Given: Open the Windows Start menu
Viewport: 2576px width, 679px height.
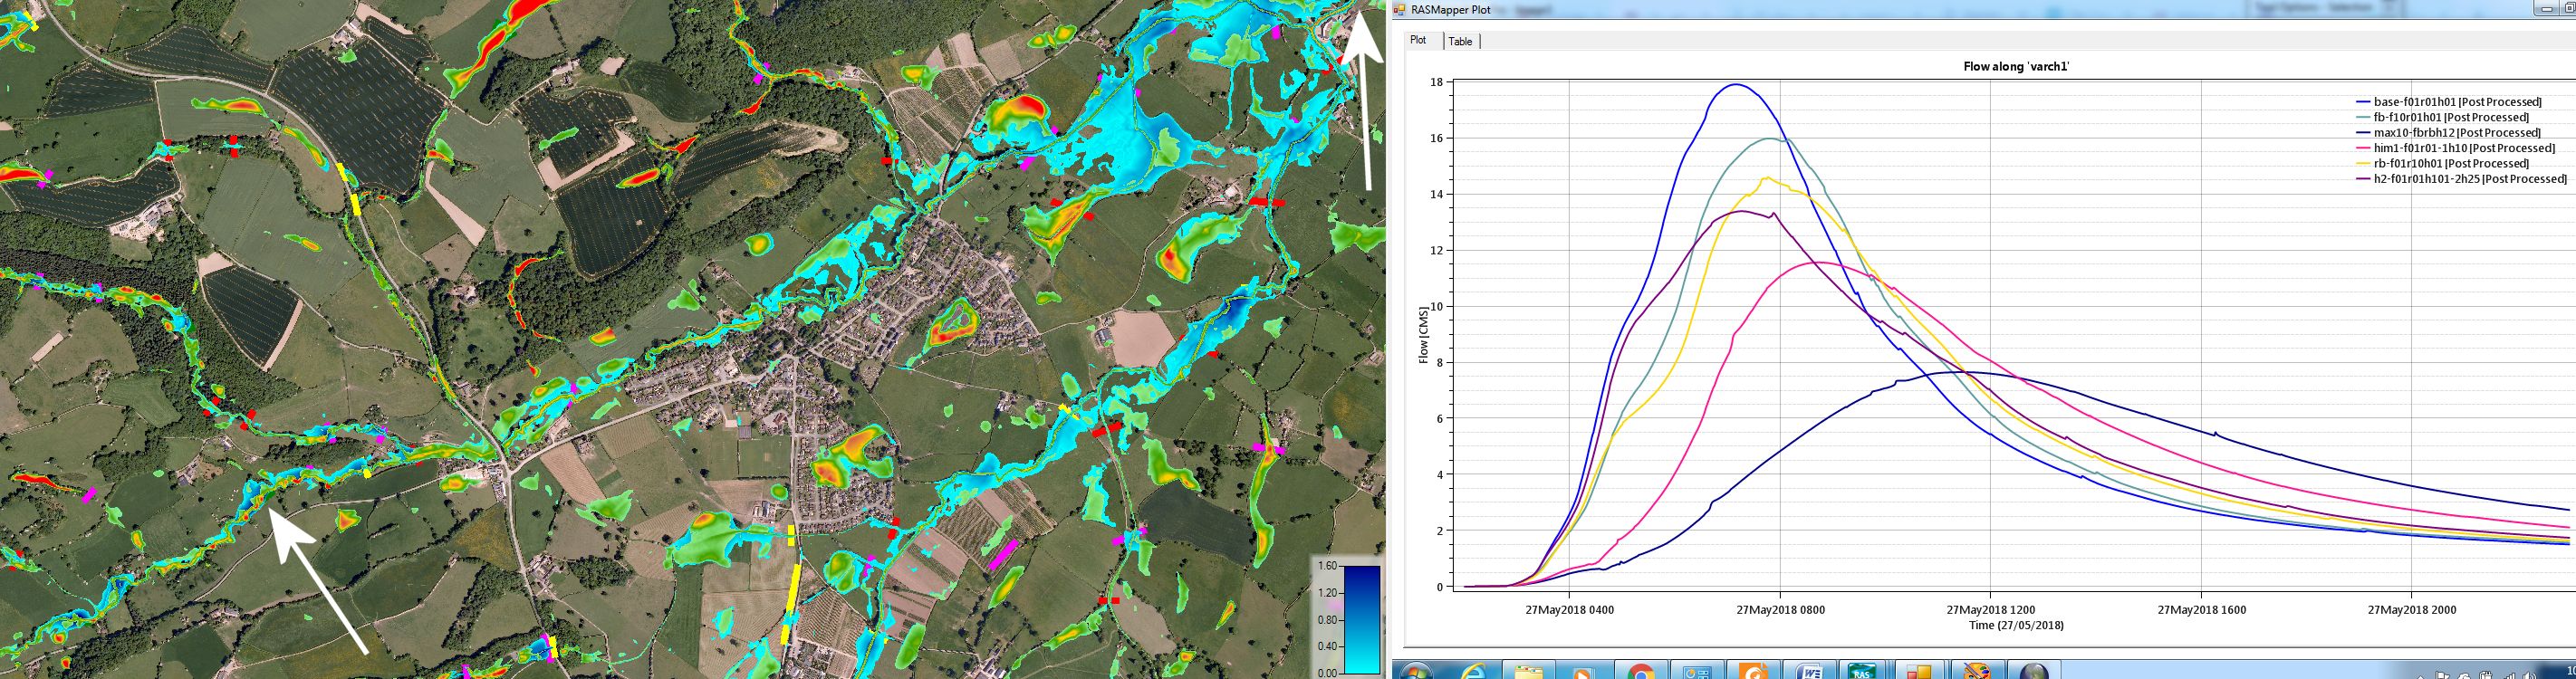Looking at the screenshot, I should click(1418, 672).
